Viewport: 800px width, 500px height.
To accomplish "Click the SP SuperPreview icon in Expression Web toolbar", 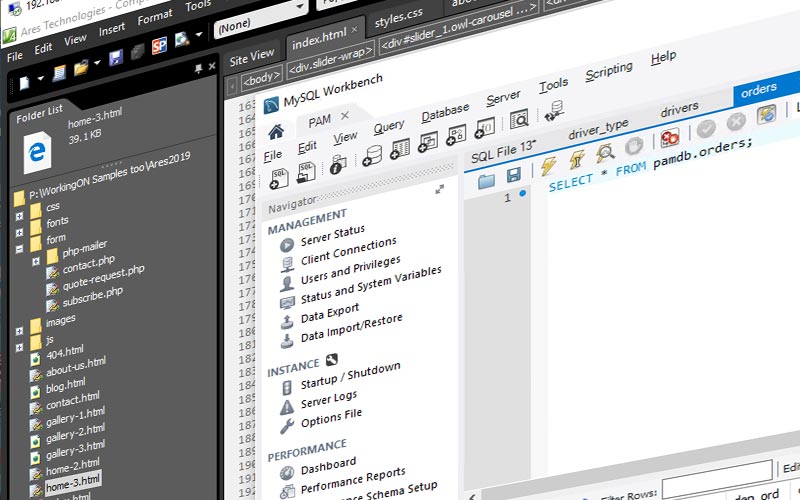I will tap(159, 46).
